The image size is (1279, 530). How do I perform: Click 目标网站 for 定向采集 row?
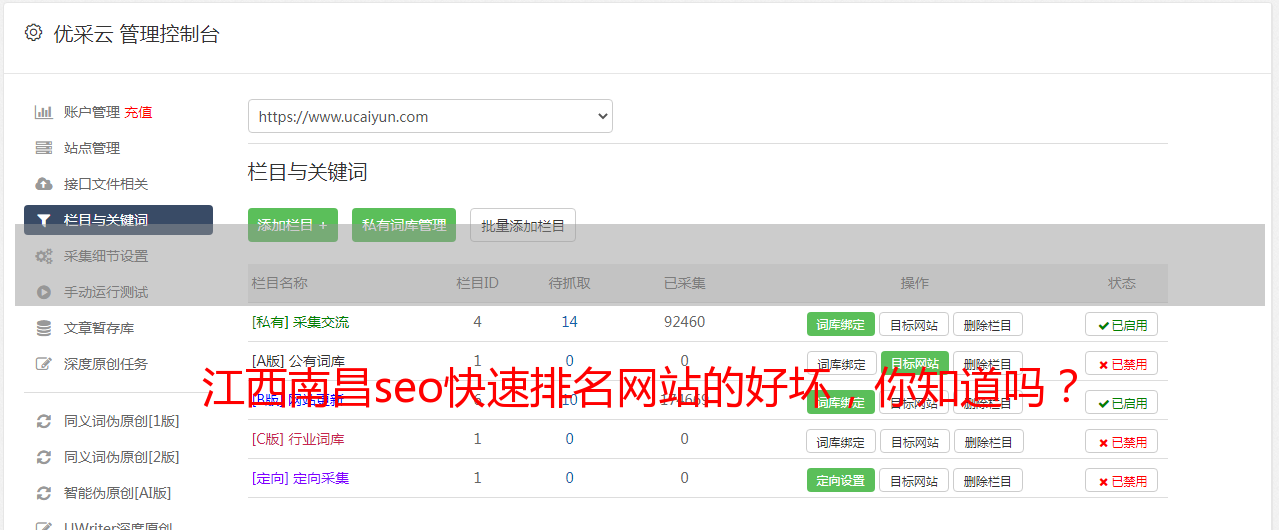click(x=914, y=480)
